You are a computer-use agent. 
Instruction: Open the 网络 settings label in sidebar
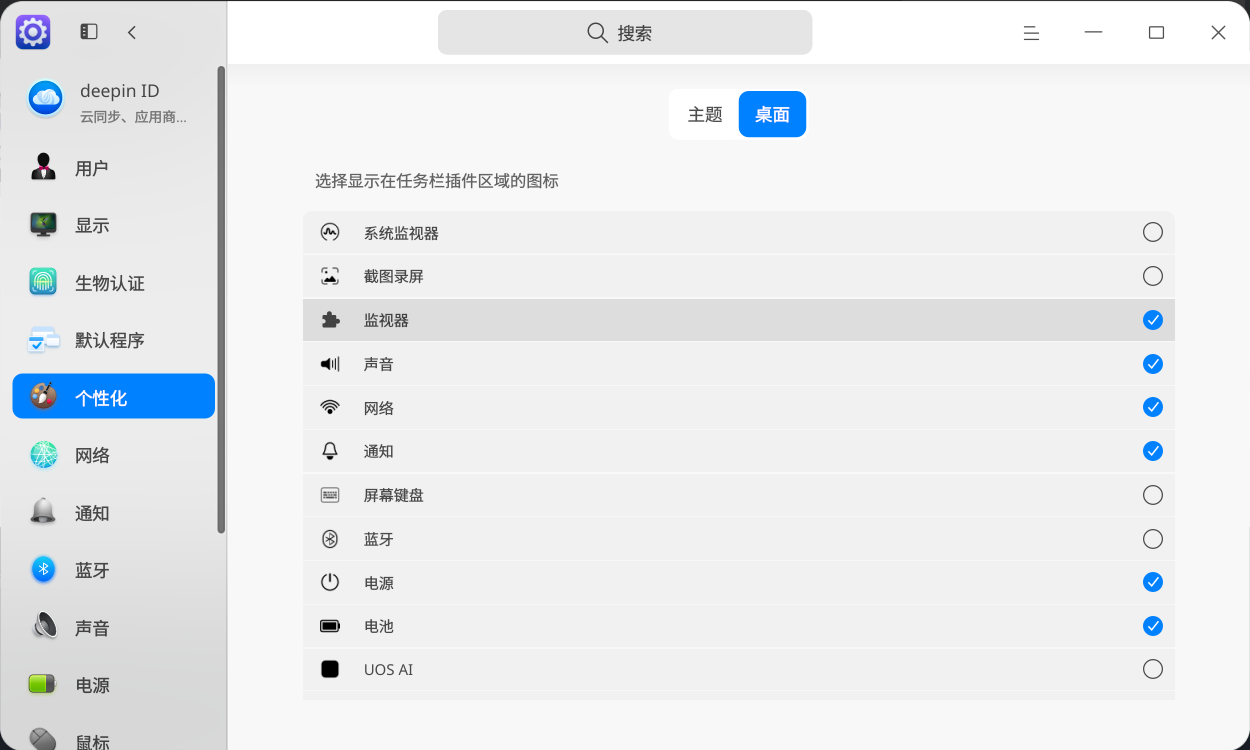point(92,456)
